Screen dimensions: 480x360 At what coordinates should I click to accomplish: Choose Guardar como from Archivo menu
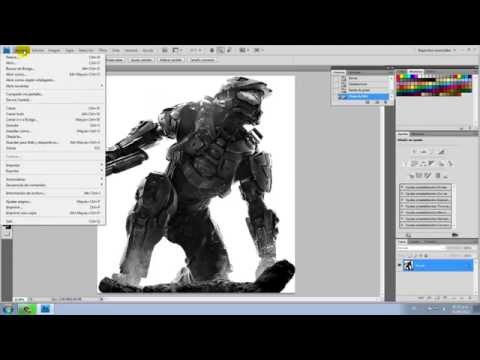pyautogui.click(x=53, y=131)
